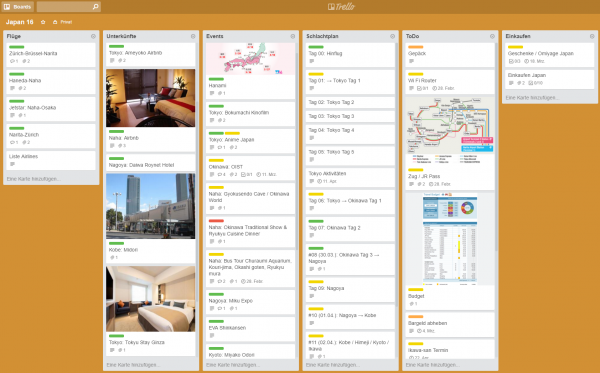Viewport: 600px width, 373px height.
Task: Click the Privat visibility lock icon
Action: 55,22
